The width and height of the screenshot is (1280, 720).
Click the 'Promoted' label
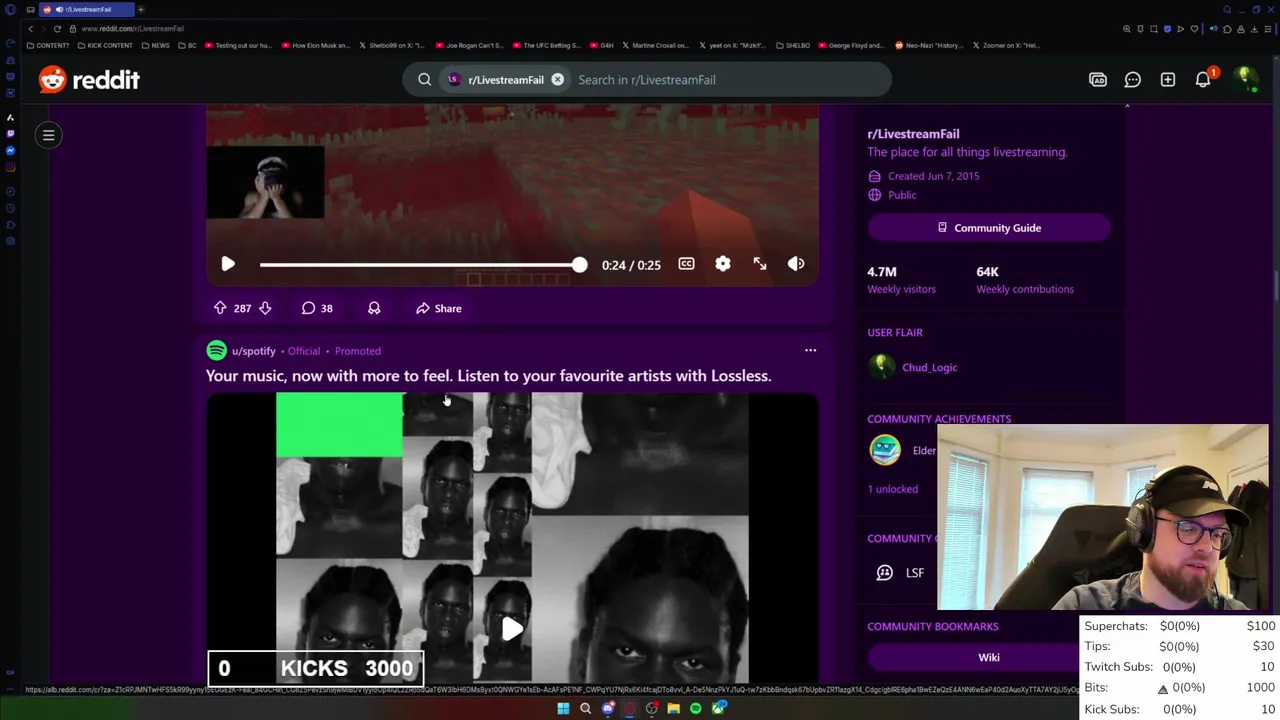358,351
